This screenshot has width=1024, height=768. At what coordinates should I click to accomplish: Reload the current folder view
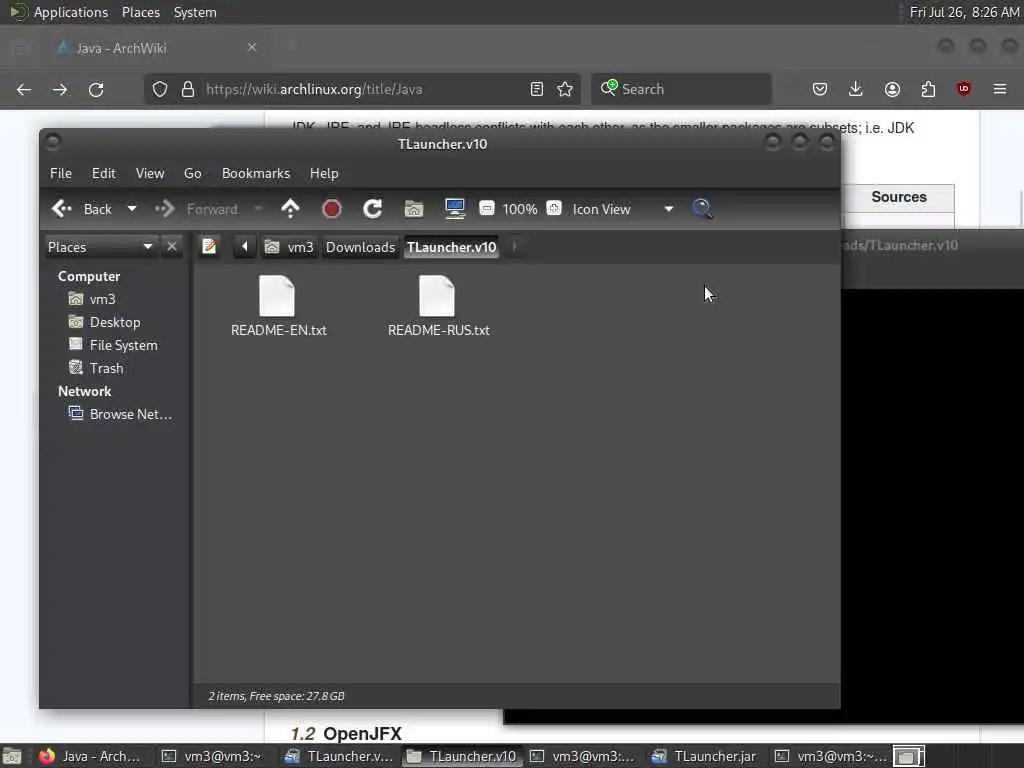(373, 209)
